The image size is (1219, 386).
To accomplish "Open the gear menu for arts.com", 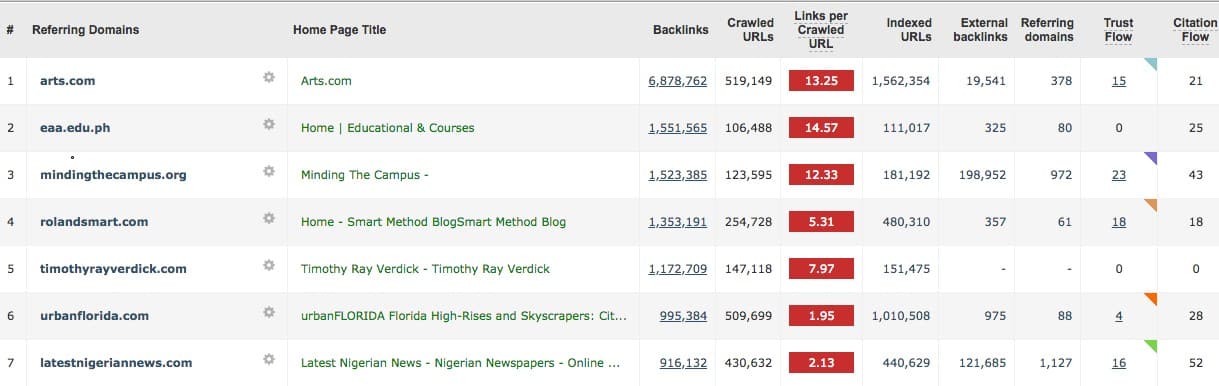I will (269, 78).
